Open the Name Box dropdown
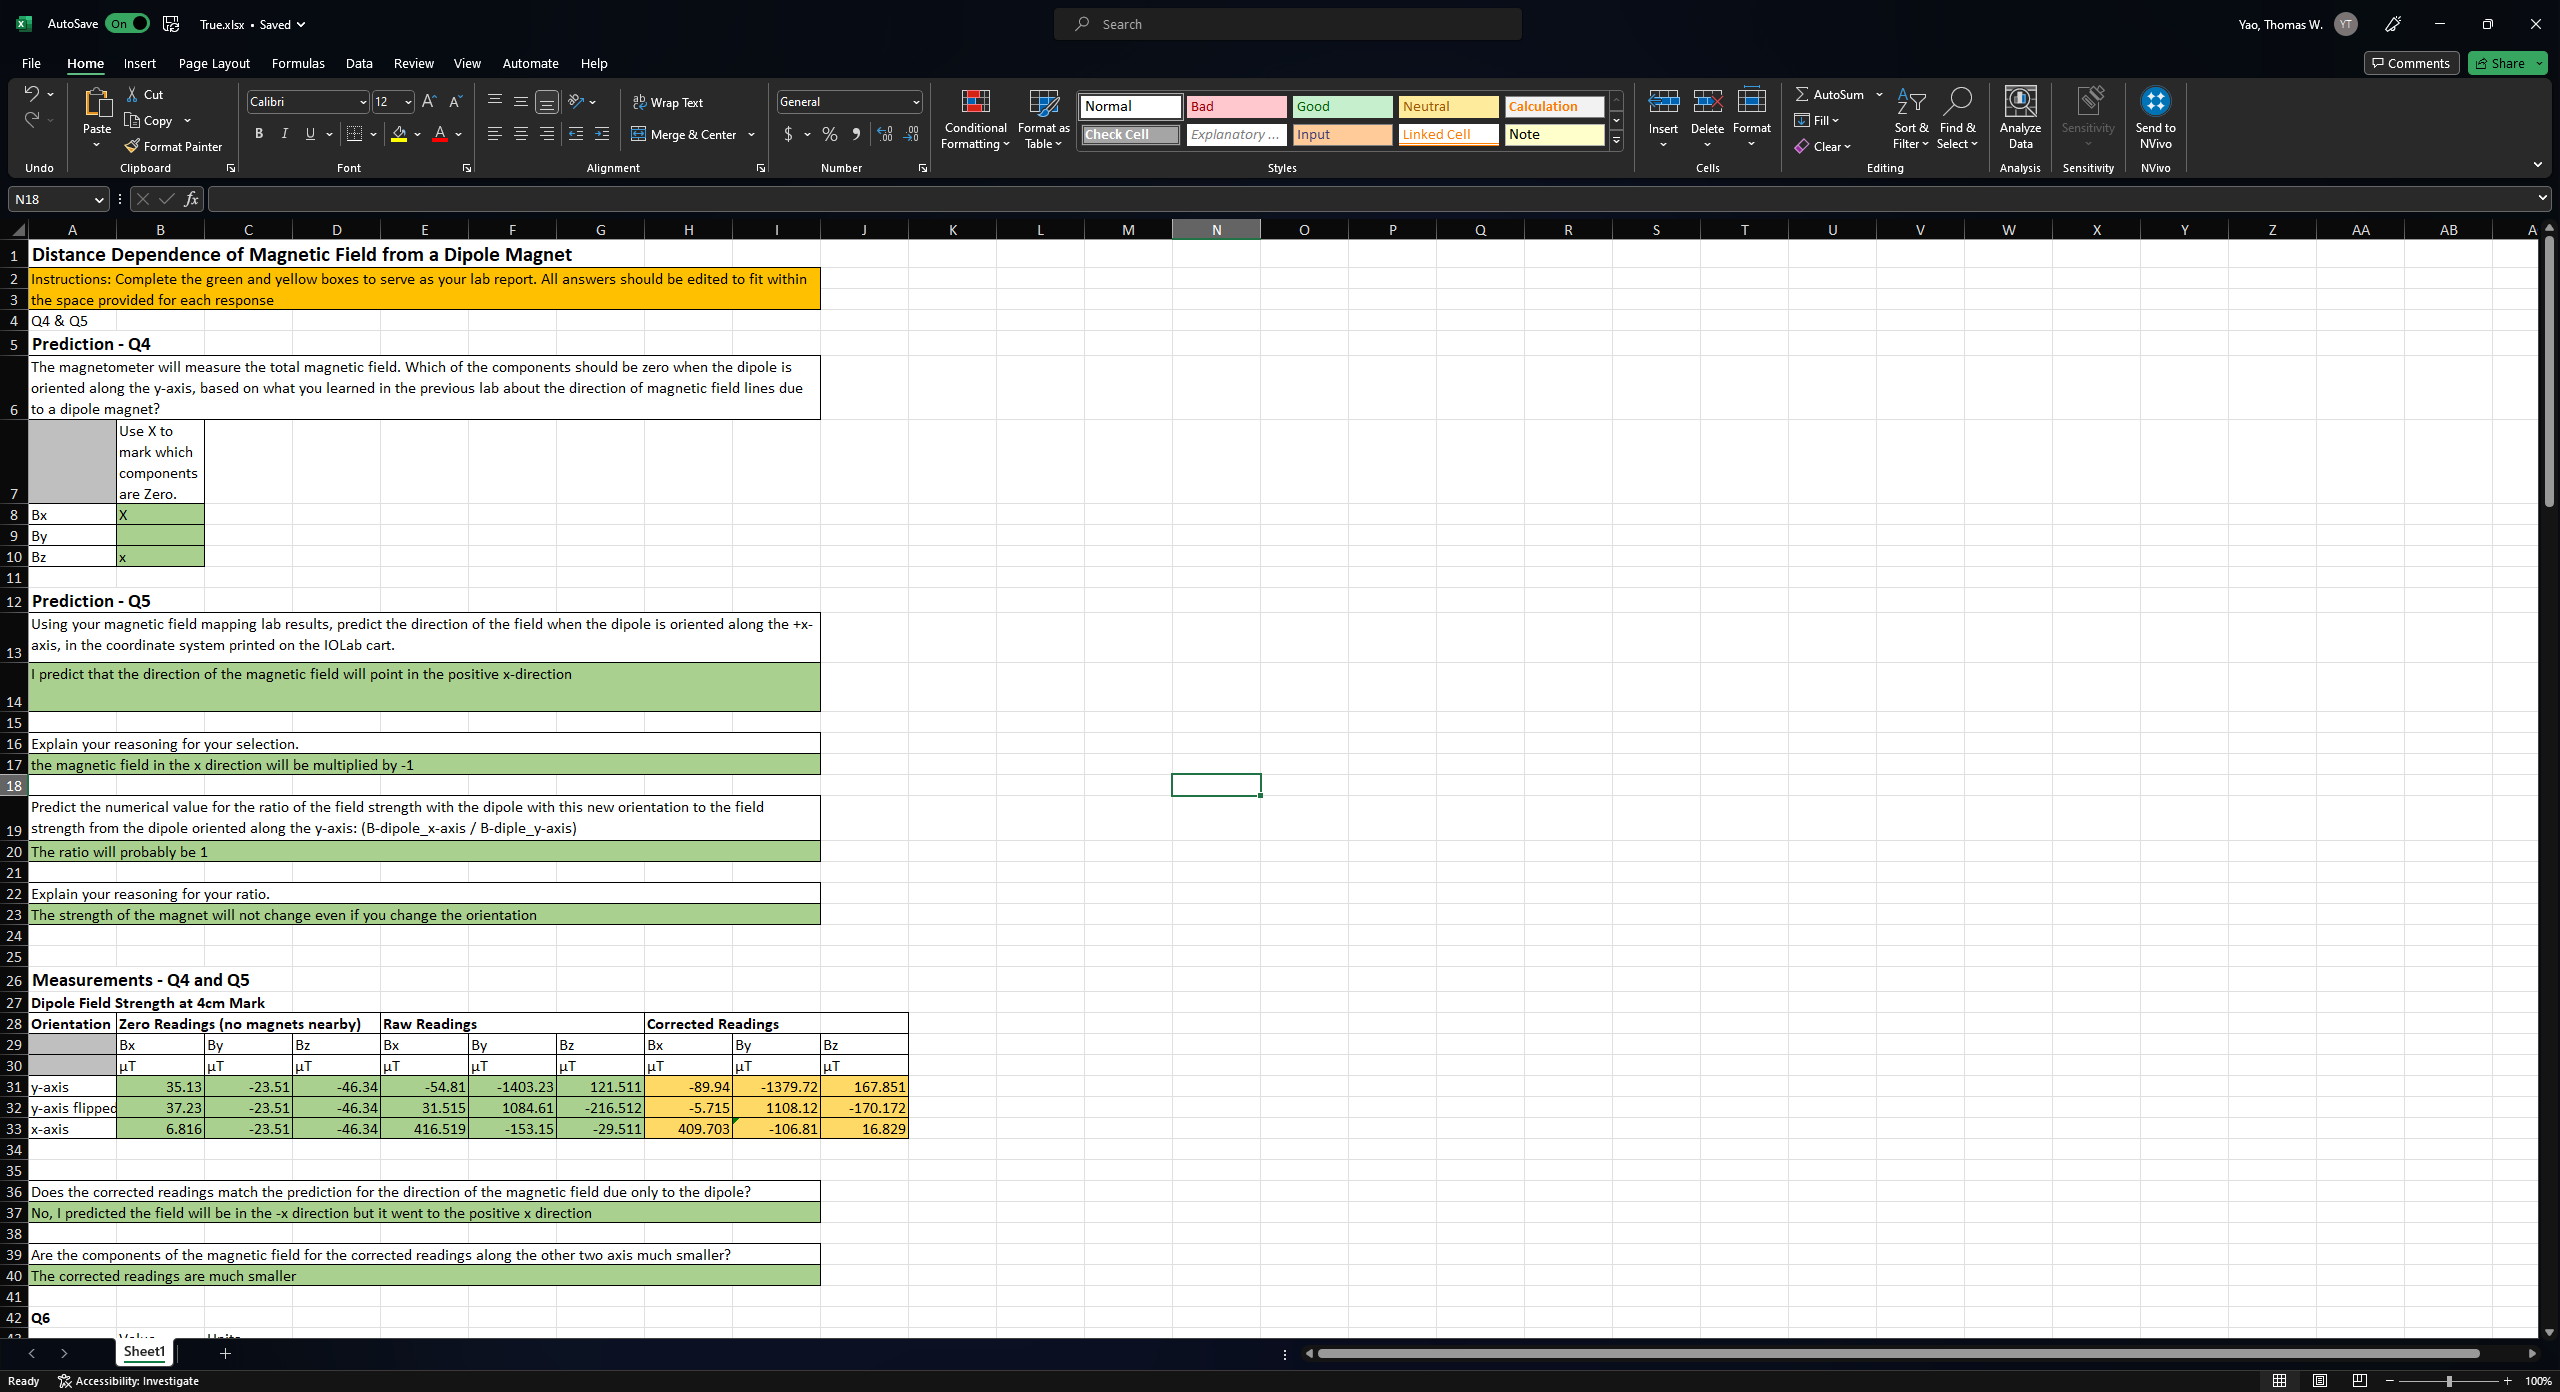2560x1392 pixels. click(x=98, y=199)
